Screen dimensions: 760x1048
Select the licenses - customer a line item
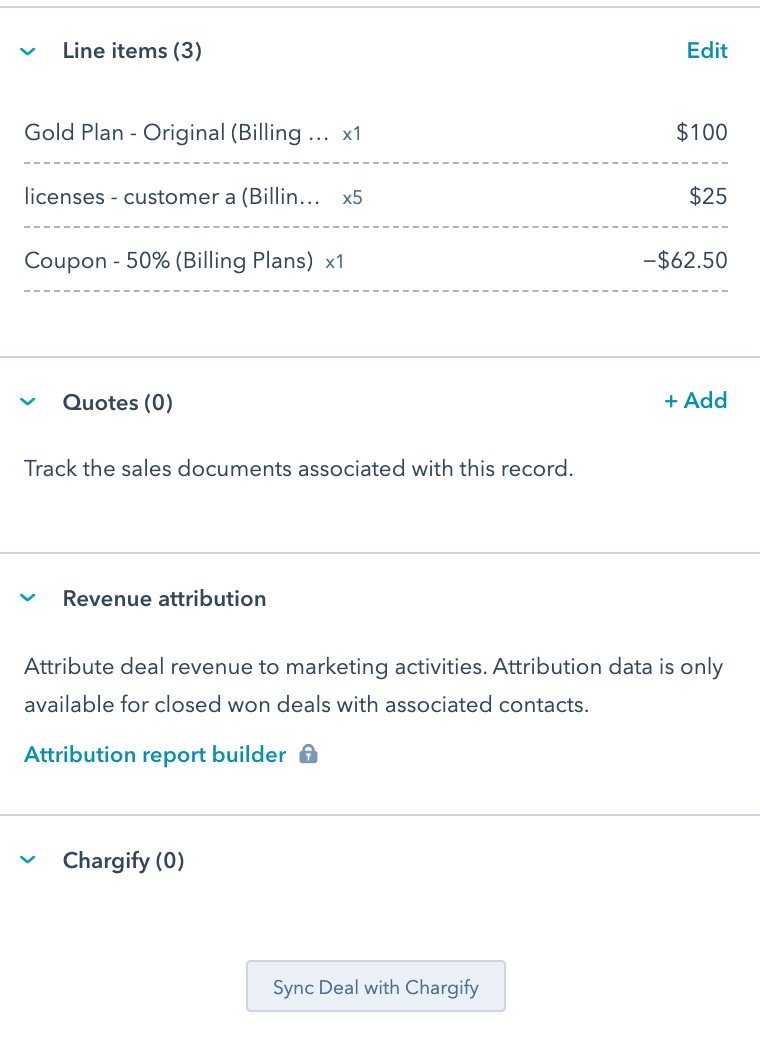click(172, 197)
